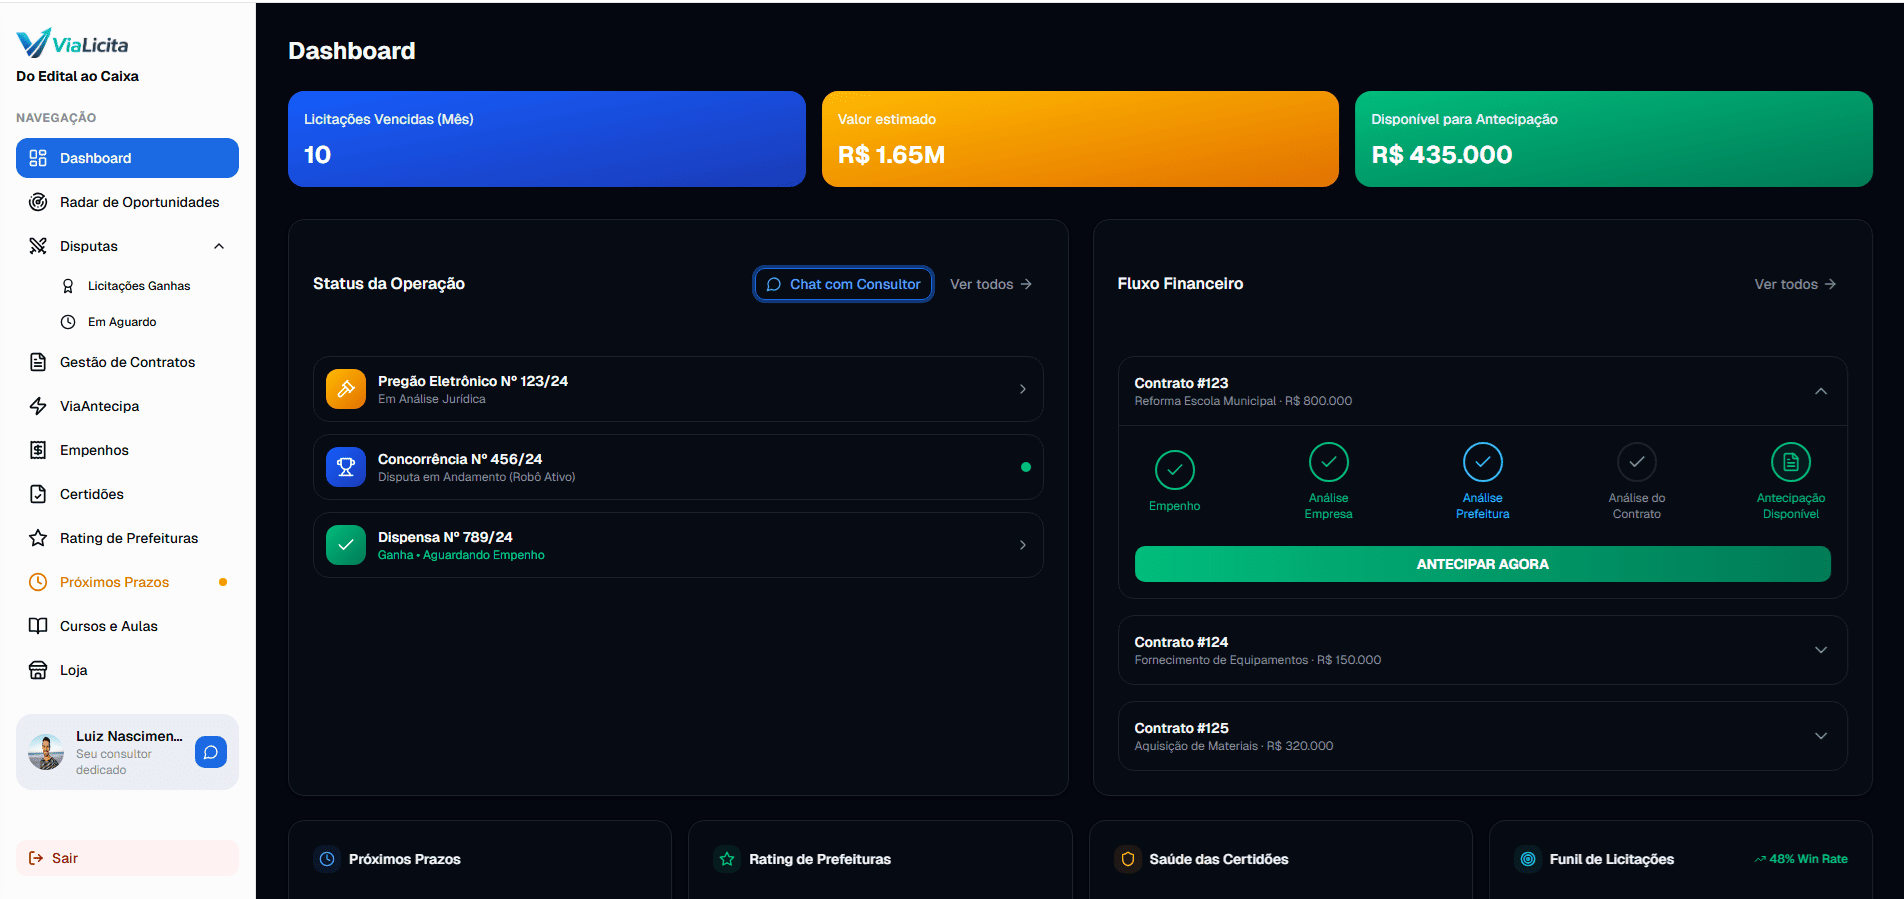Collapse Contrato #123 details
Screen dimensions: 1904x899
pos(1821,391)
